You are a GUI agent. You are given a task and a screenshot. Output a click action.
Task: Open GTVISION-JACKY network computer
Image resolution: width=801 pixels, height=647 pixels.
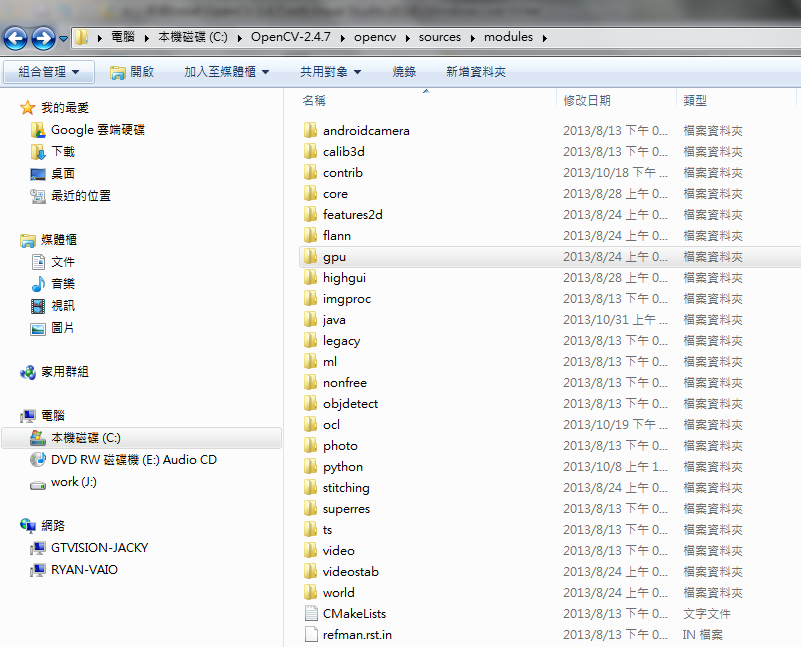pos(89,548)
